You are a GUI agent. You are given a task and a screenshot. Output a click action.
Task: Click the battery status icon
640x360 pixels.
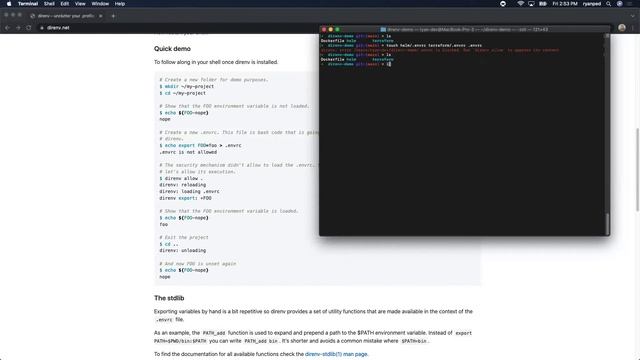543,4
